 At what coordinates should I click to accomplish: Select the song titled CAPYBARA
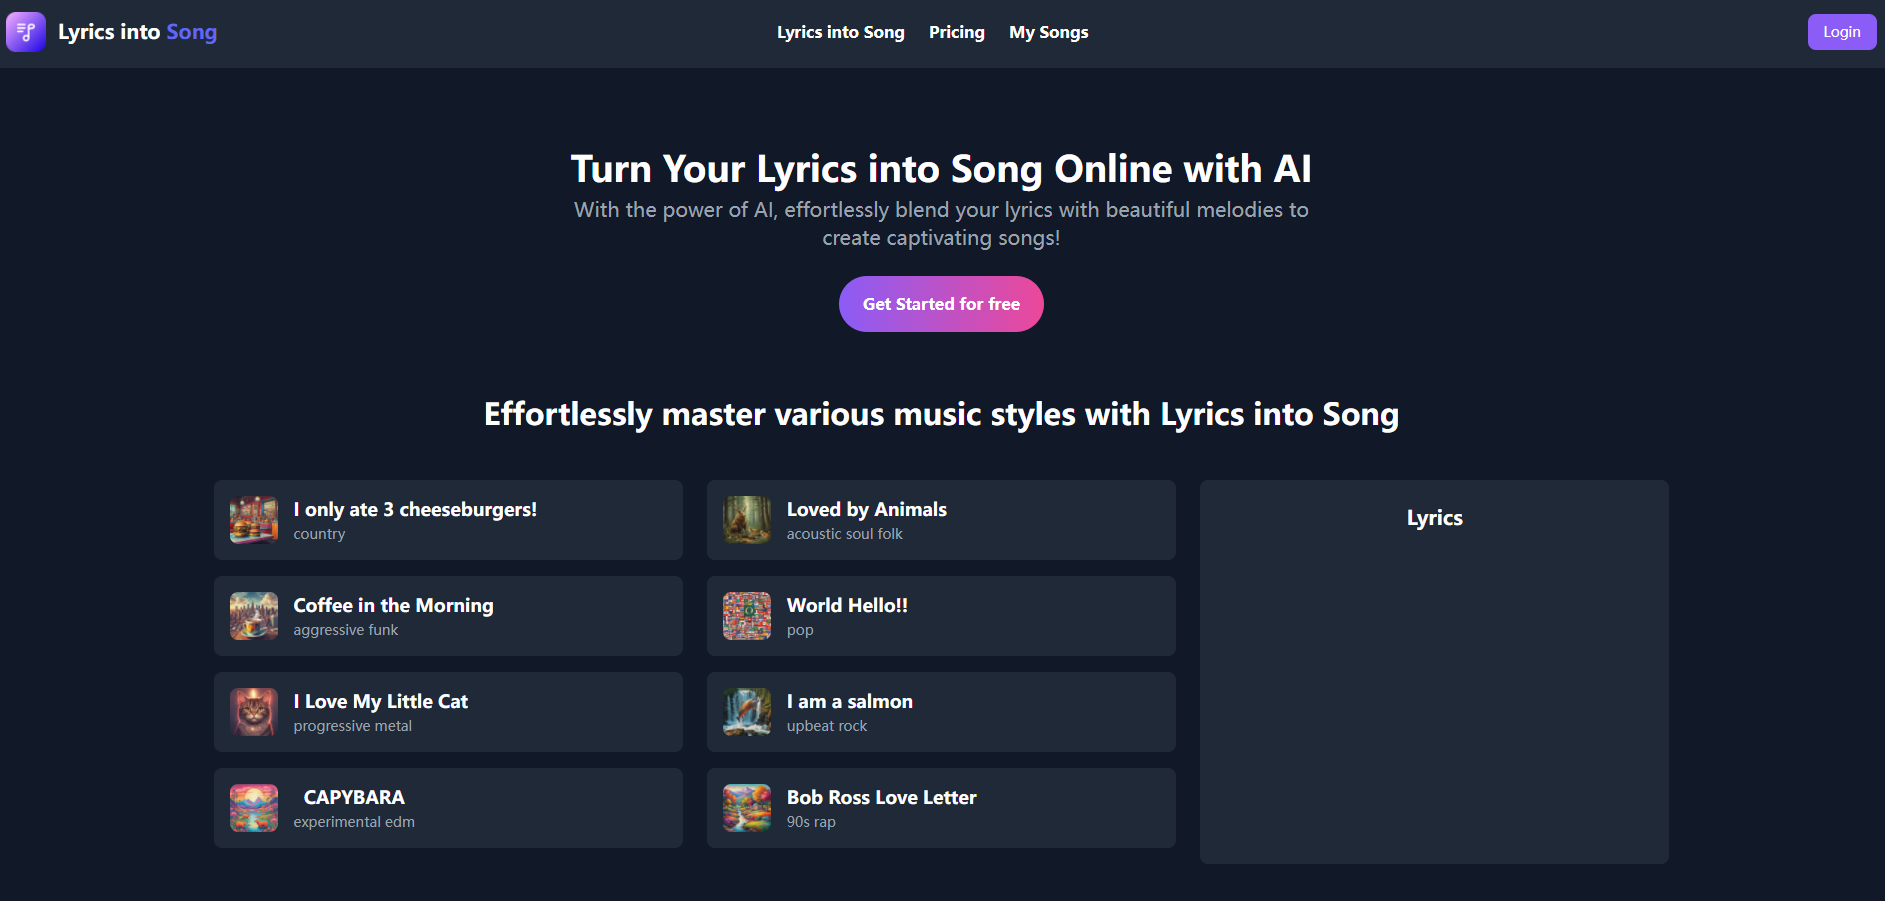point(354,797)
